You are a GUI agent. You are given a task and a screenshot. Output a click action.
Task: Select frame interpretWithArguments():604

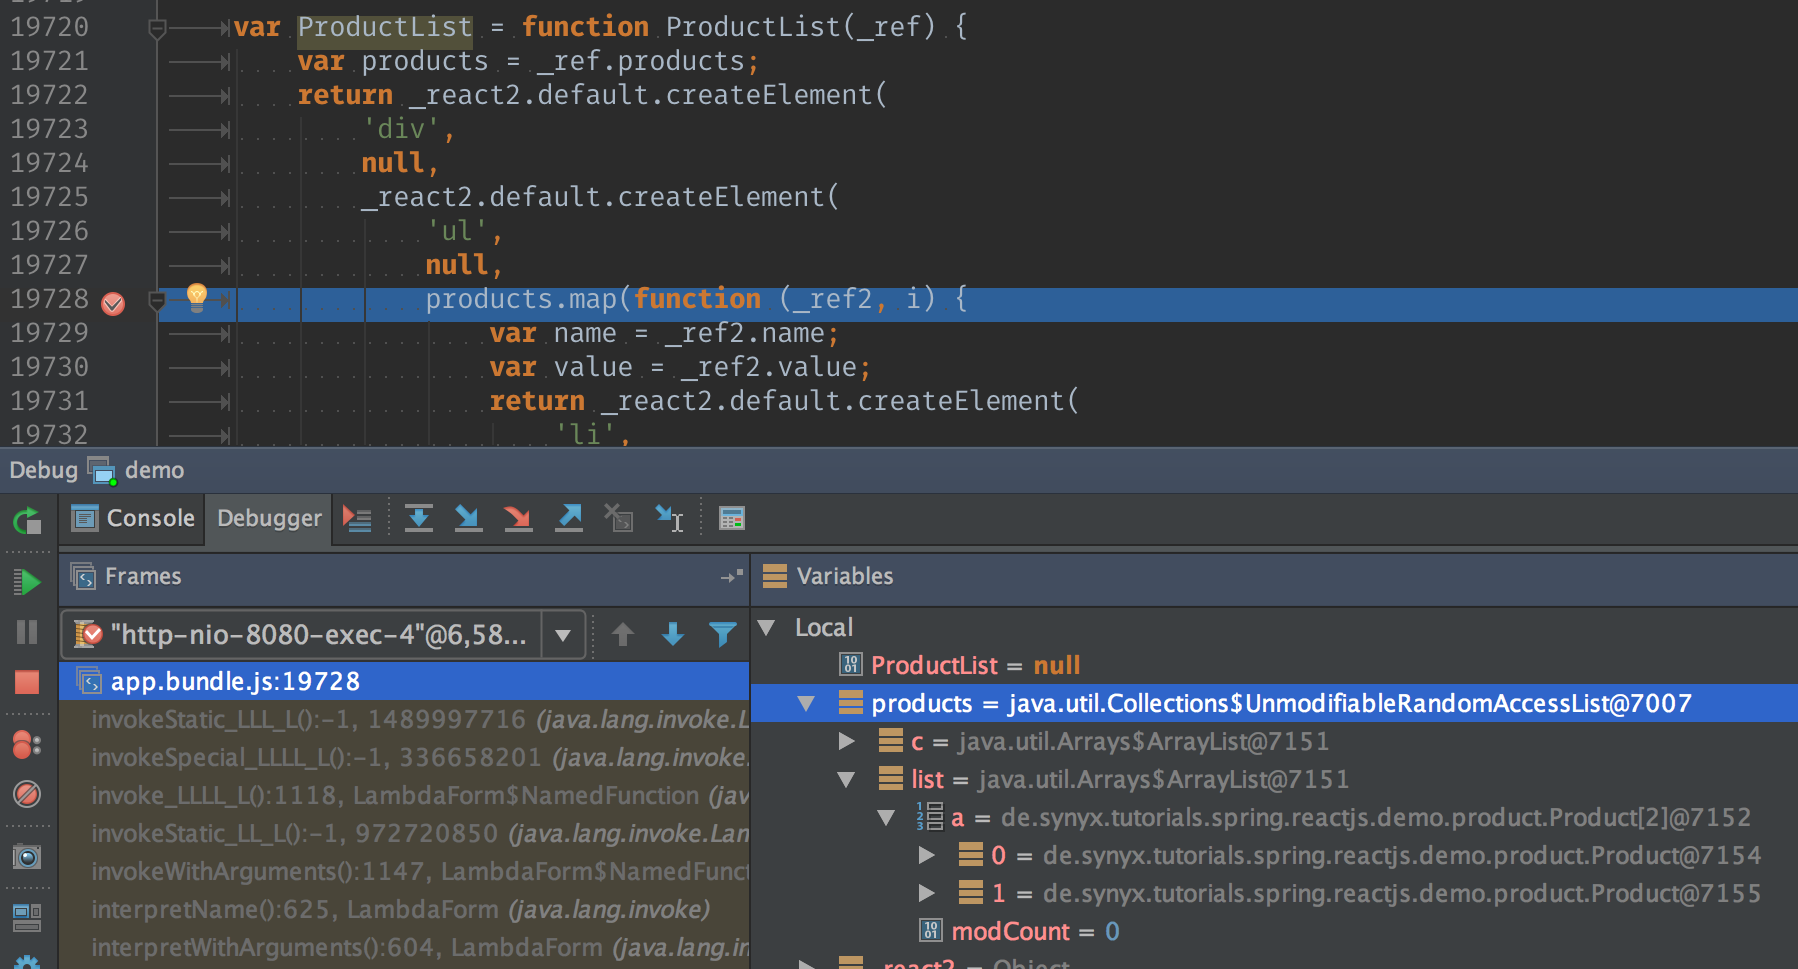pos(404,947)
